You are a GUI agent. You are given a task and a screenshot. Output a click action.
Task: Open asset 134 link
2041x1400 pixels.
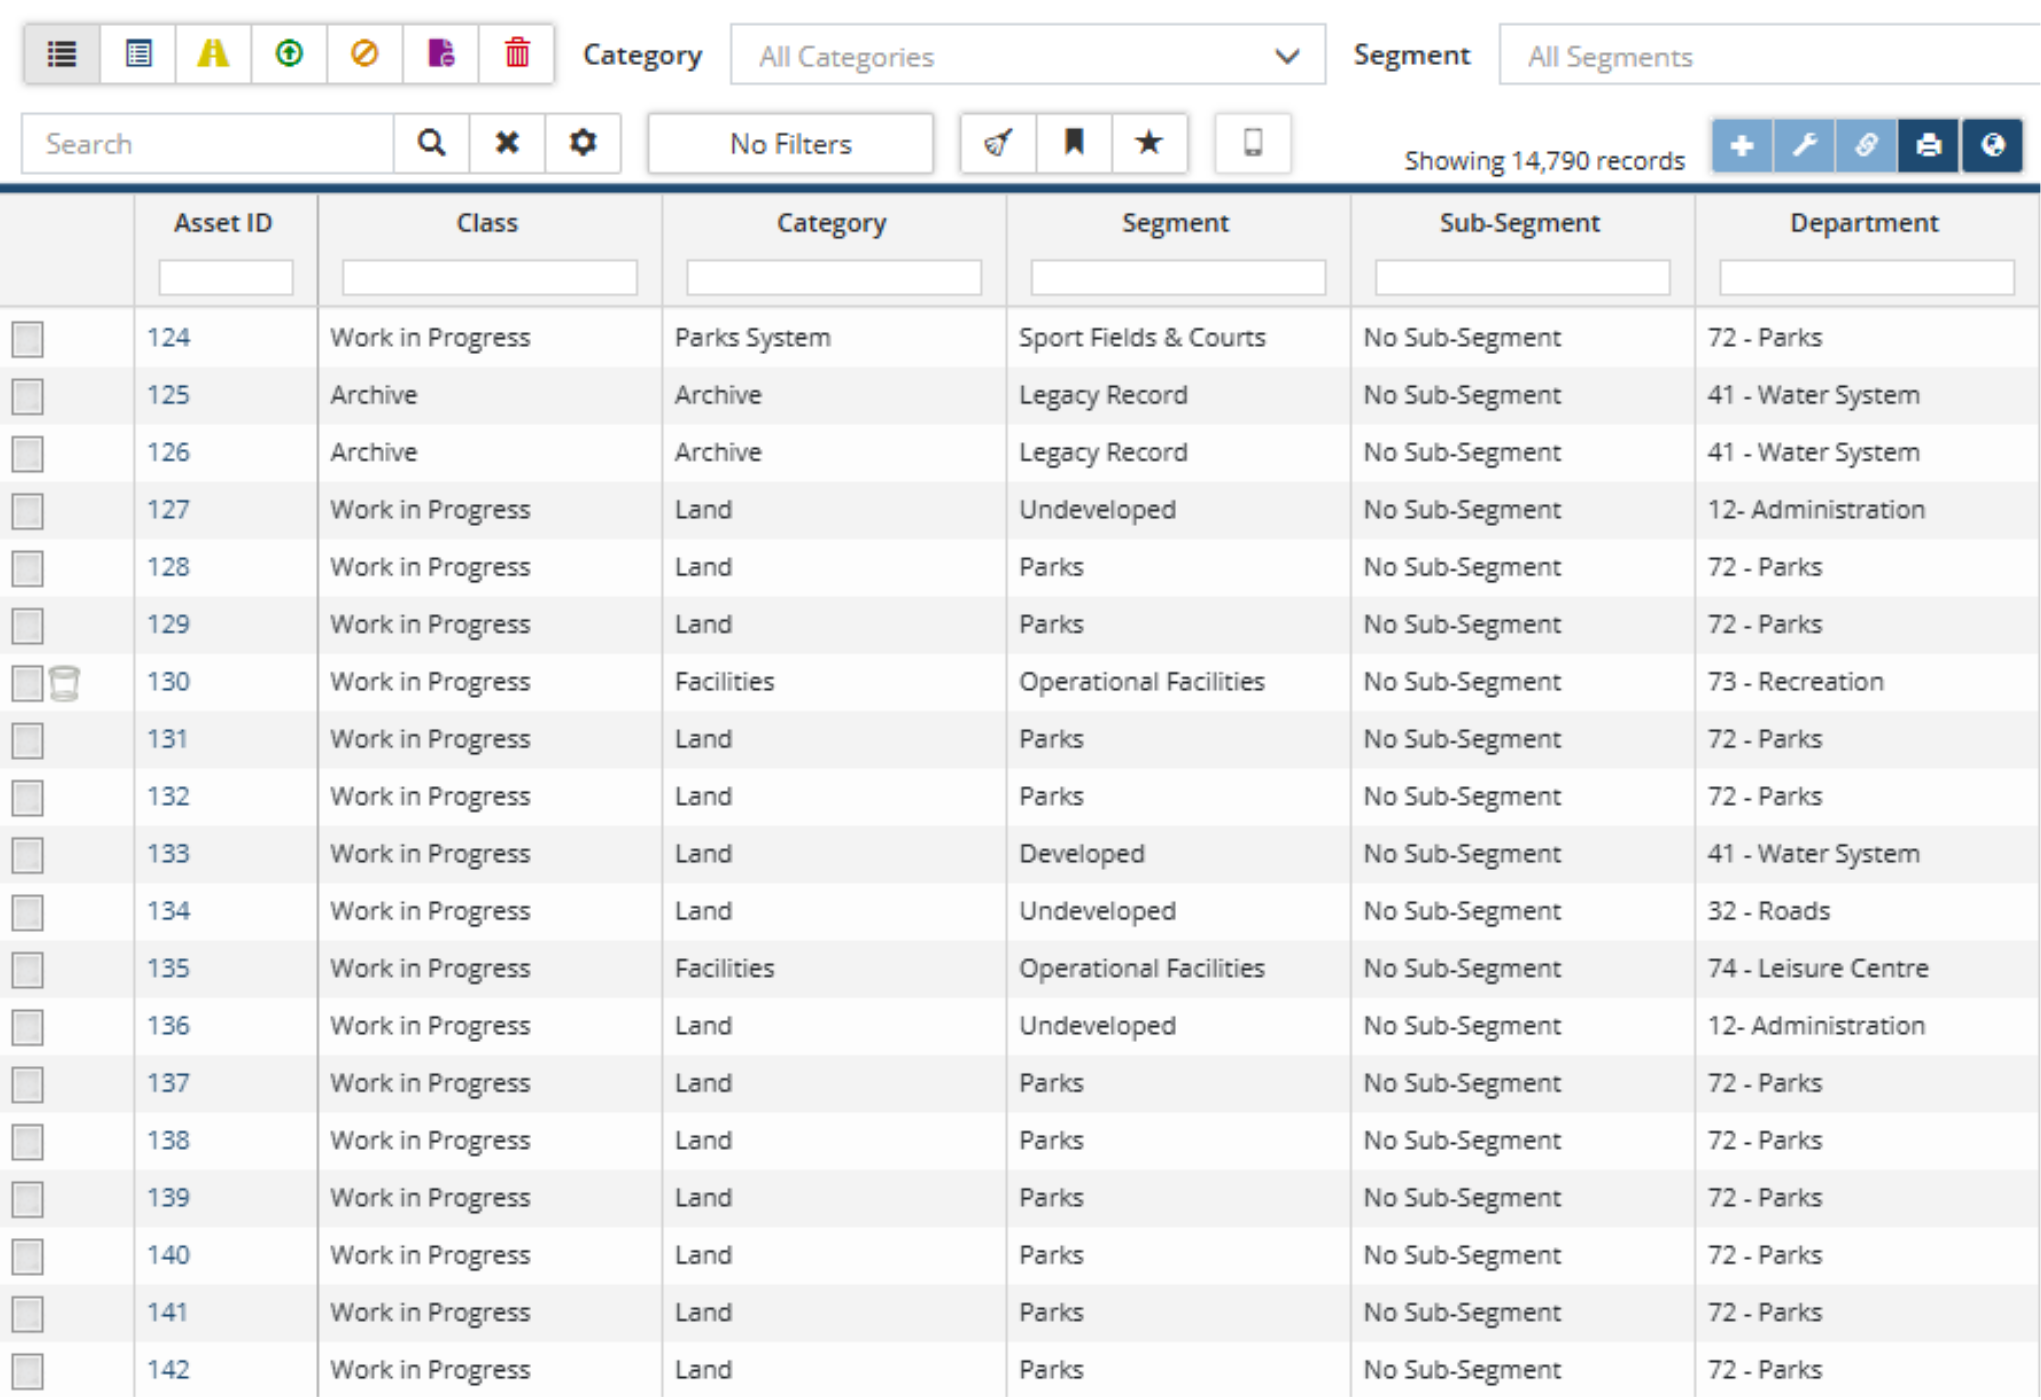pos(168,912)
